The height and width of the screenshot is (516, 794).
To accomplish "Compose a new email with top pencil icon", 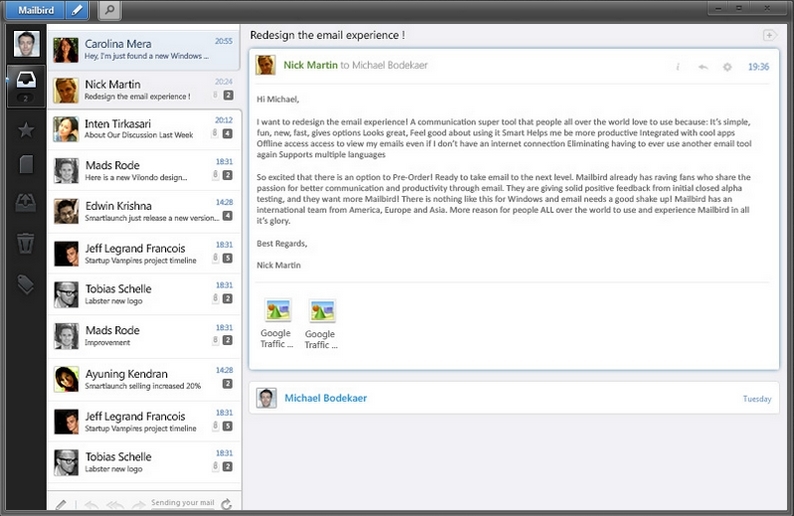I will 77,10.
